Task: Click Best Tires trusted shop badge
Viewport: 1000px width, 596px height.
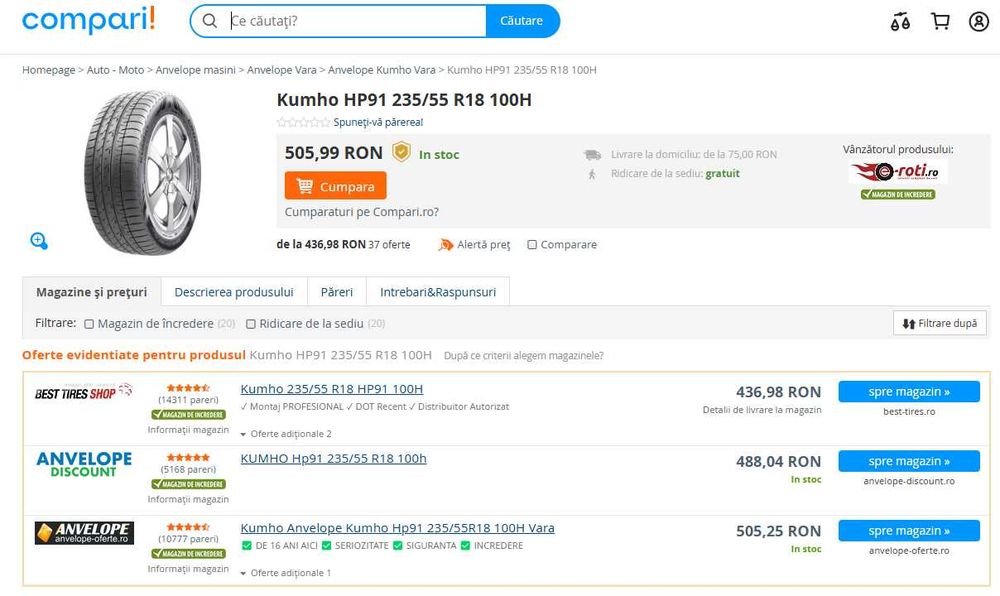Action: (188, 414)
